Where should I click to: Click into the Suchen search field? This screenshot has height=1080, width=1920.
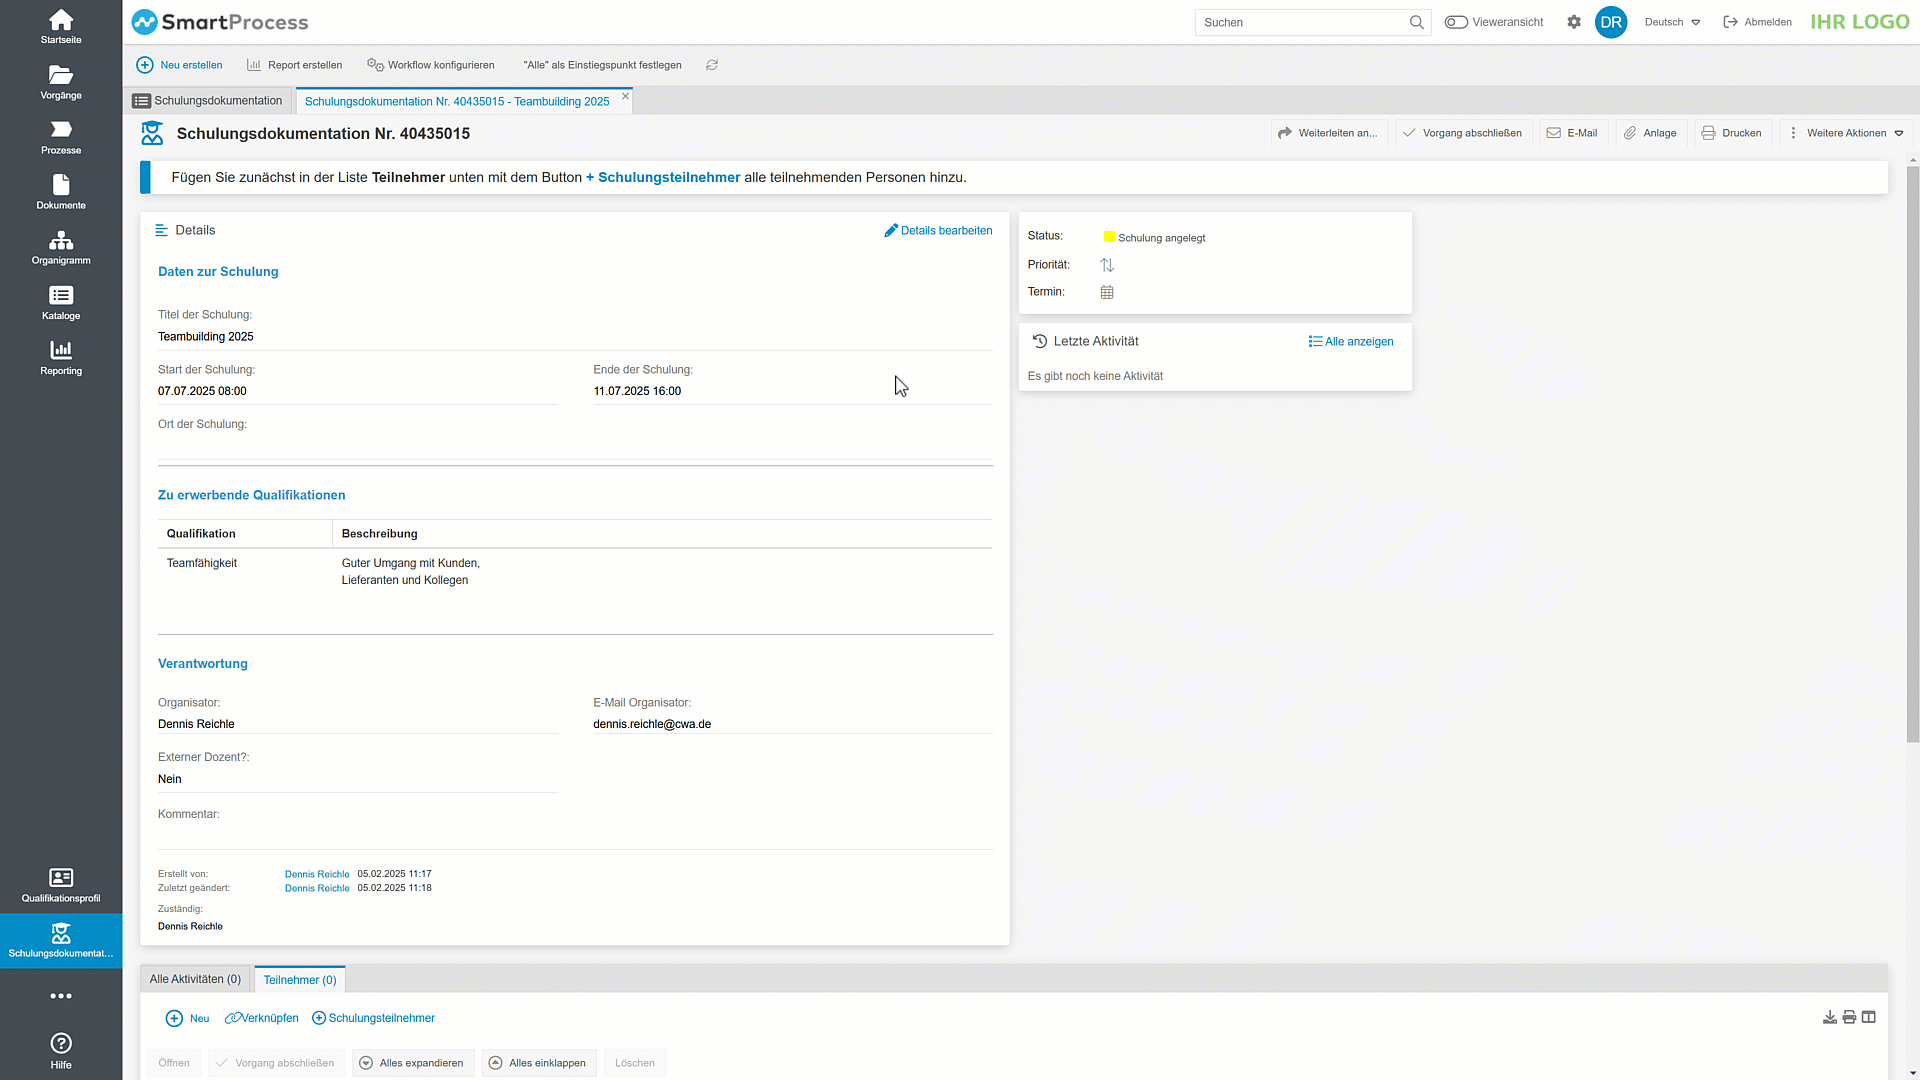pyautogui.click(x=1300, y=22)
